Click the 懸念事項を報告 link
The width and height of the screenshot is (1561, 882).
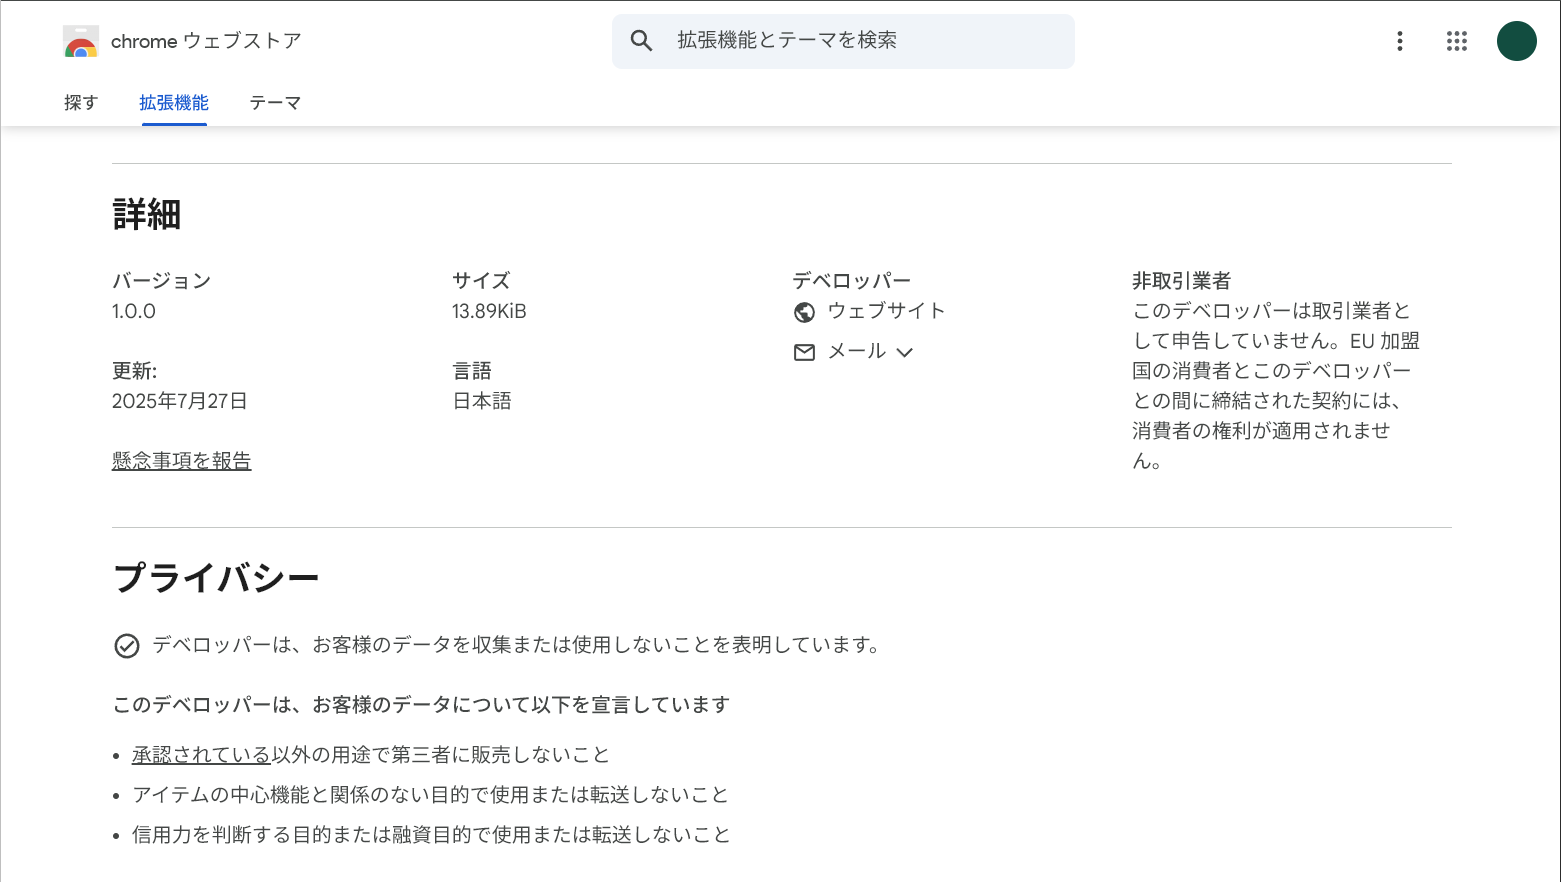pyautogui.click(x=181, y=461)
